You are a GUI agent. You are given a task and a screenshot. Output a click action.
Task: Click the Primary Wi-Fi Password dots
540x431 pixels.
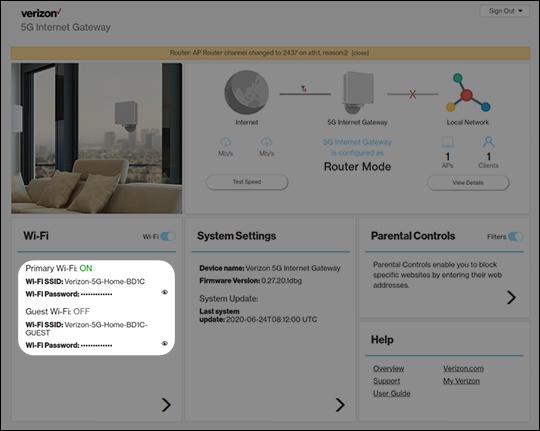point(96,294)
